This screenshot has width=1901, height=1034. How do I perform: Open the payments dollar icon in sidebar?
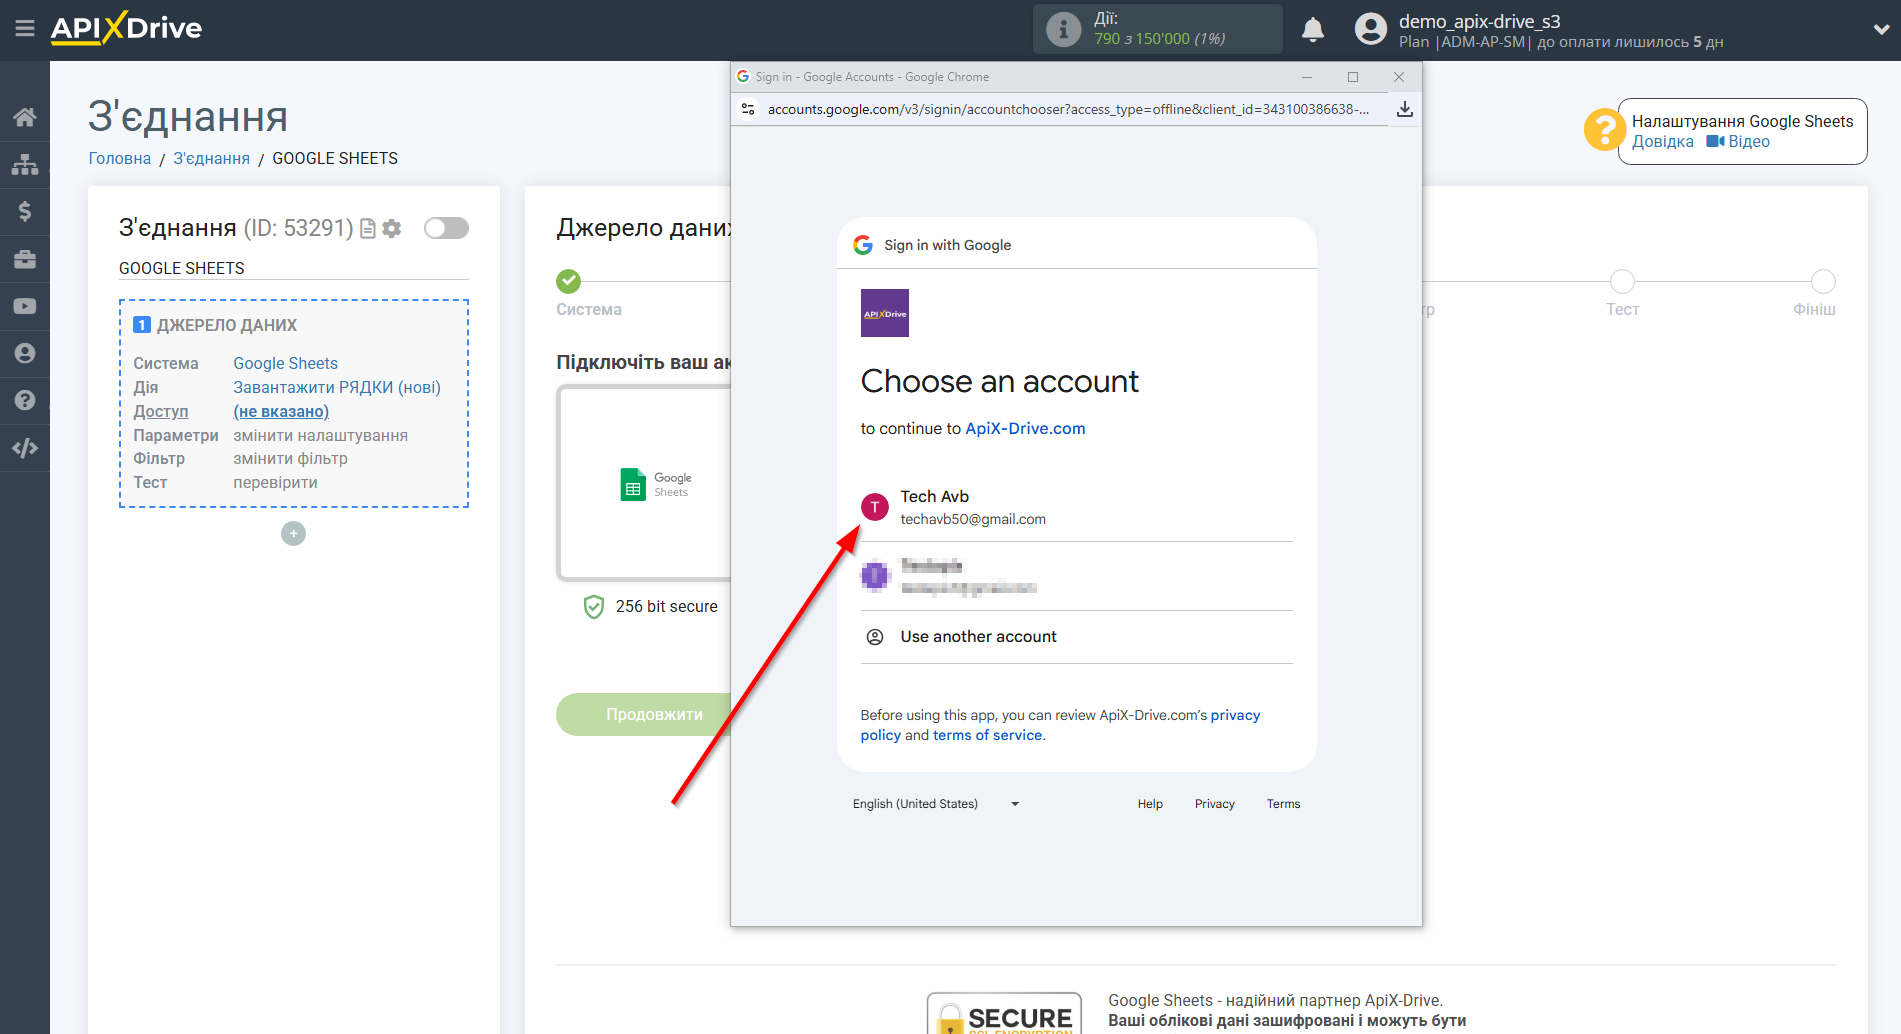[25, 211]
